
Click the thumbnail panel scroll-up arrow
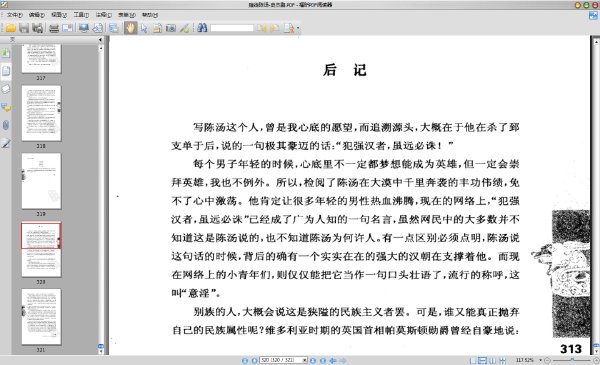point(101,48)
